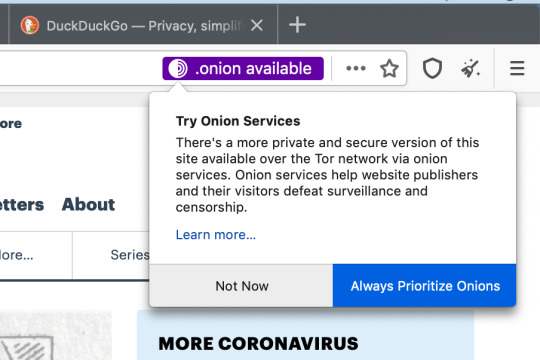The width and height of the screenshot is (540, 360).
Task: Open the shield security level icon
Action: pyautogui.click(x=432, y=68)
